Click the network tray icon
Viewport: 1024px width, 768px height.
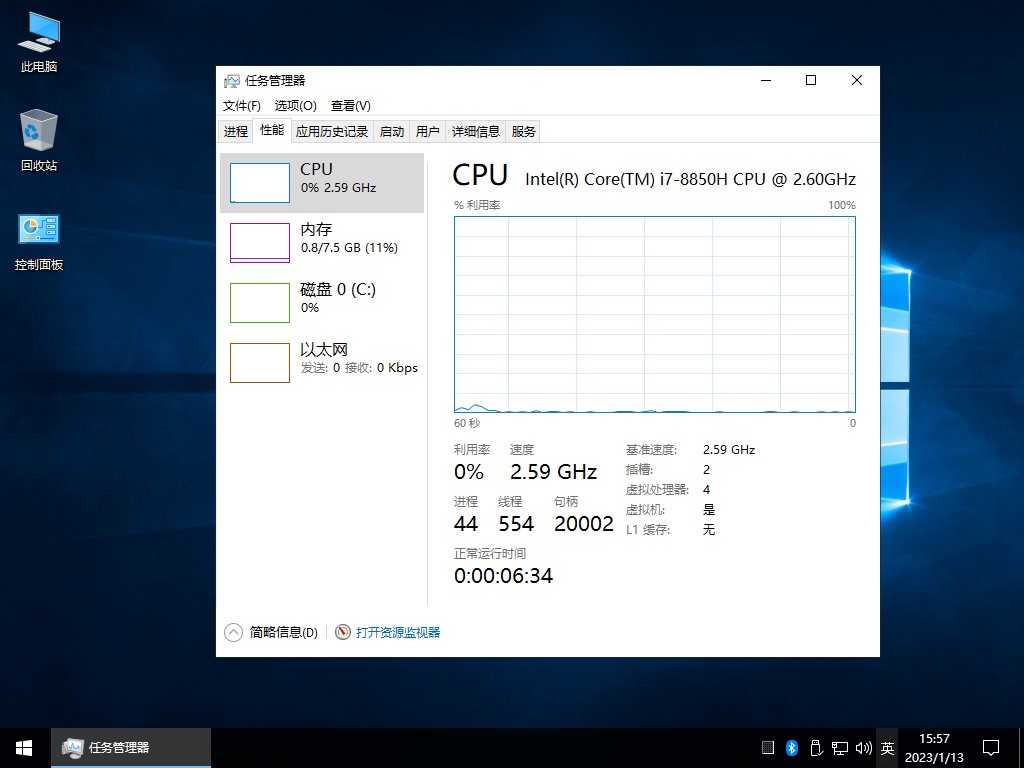tap(840, 747)
